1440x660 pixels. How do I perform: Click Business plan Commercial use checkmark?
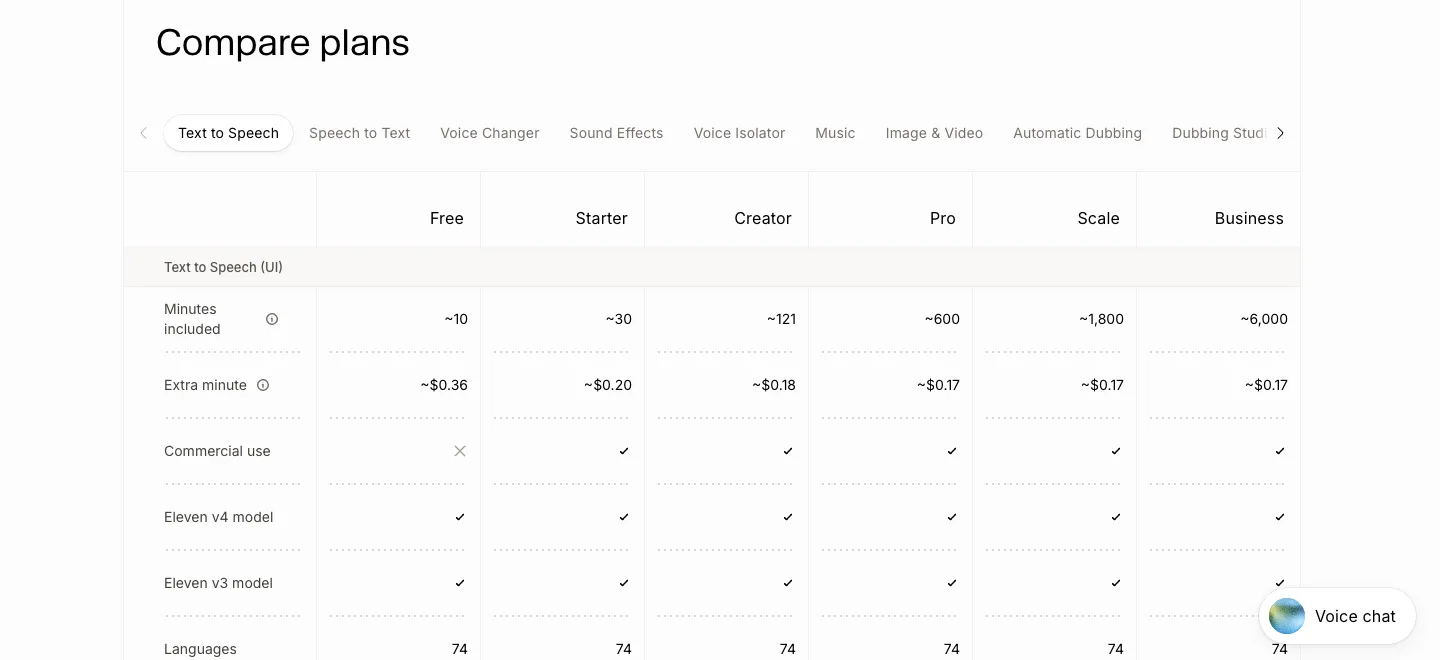[x=1280, y=451]
